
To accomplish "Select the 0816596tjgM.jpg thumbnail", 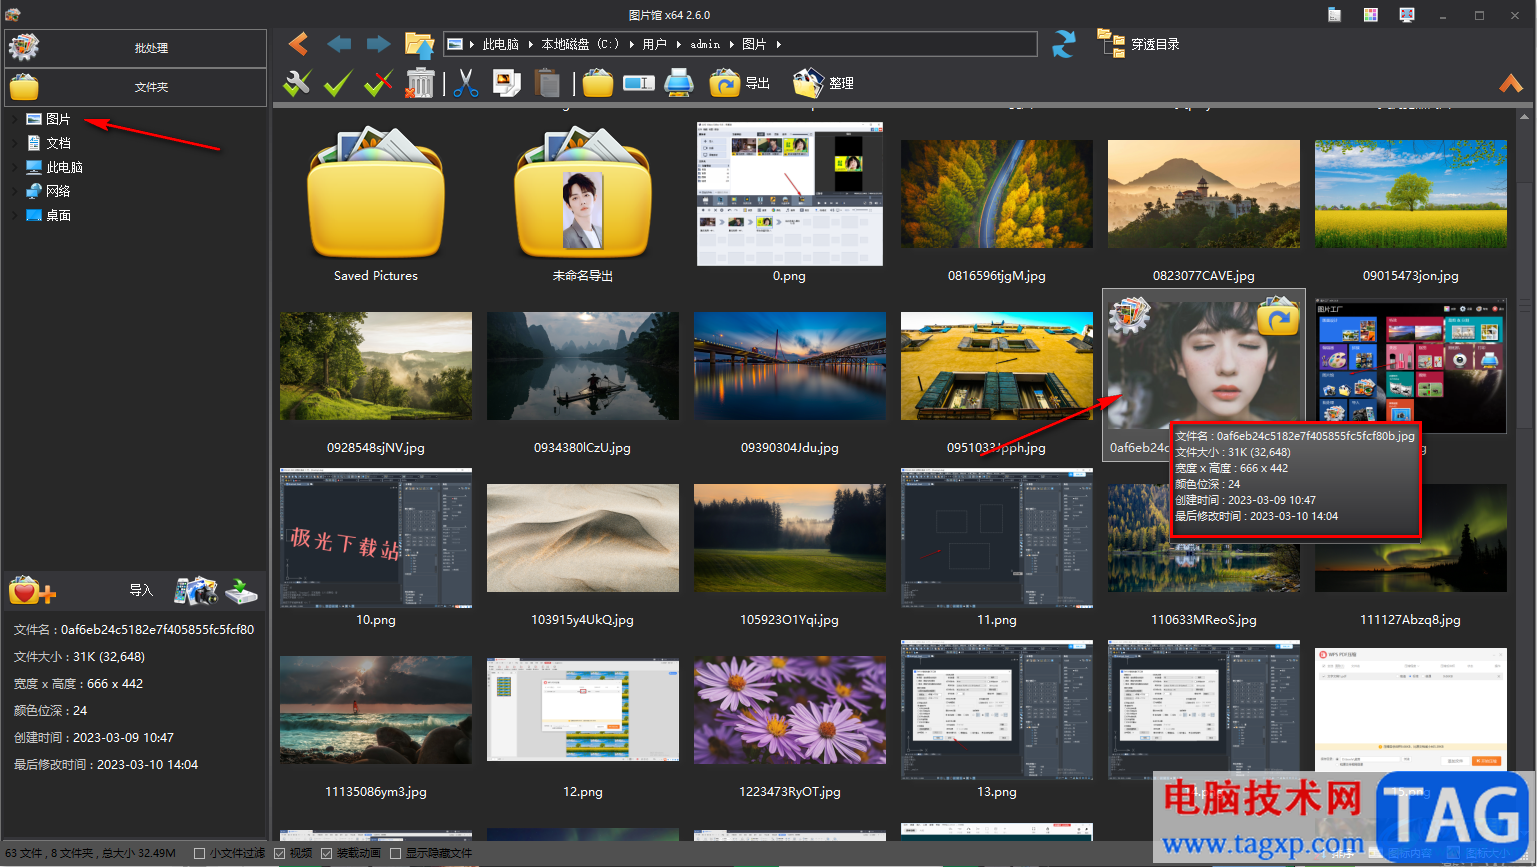I will tap(997, 194).
